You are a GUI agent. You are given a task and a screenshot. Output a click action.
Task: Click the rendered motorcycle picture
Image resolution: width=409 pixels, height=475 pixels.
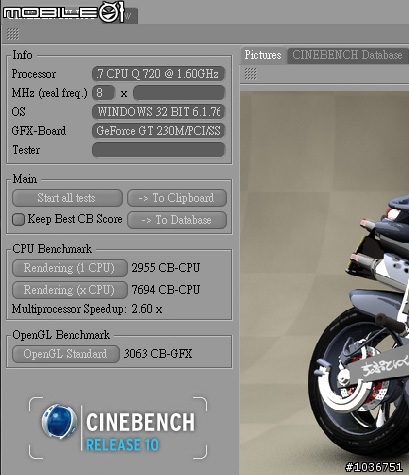click(x=324, y=283)
